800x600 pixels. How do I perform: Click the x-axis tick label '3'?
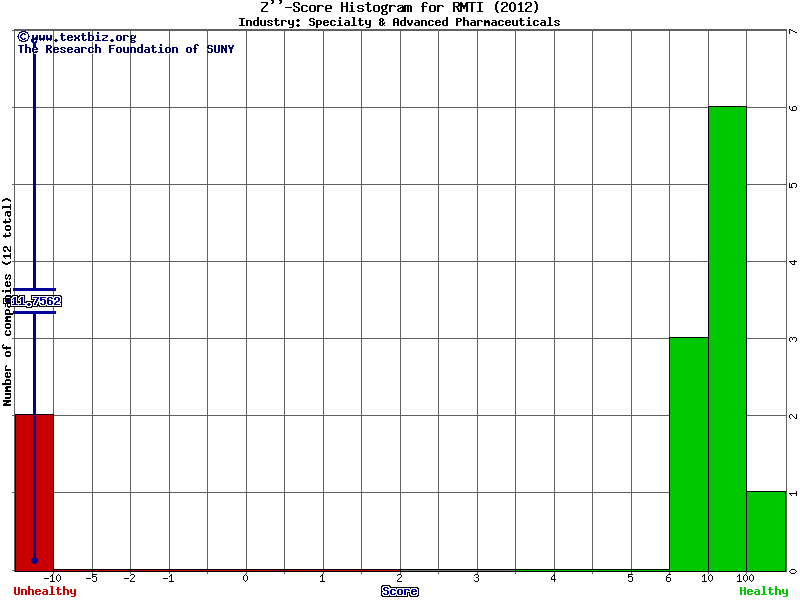point(477,578)
